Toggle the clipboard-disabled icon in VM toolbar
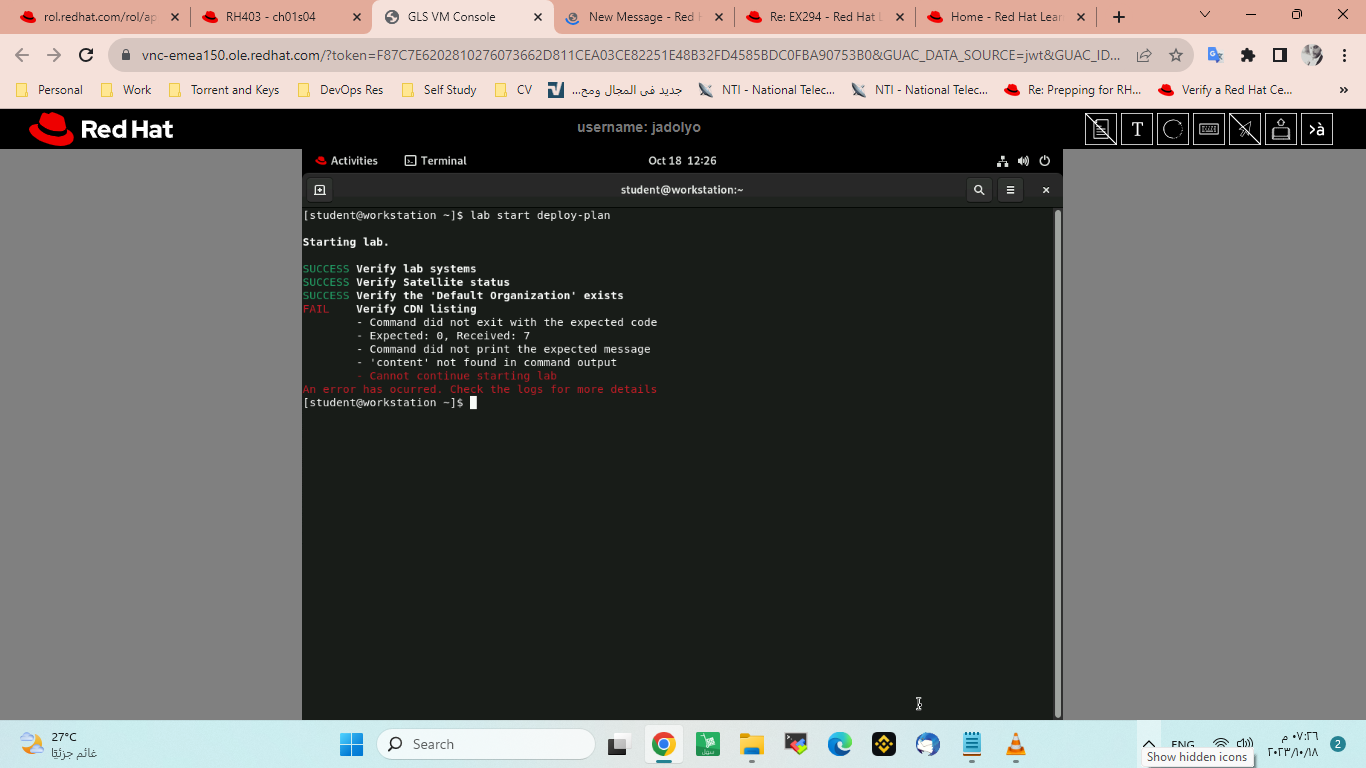The height and width of the screenshot is (768, 1366). pos(1101,128)
